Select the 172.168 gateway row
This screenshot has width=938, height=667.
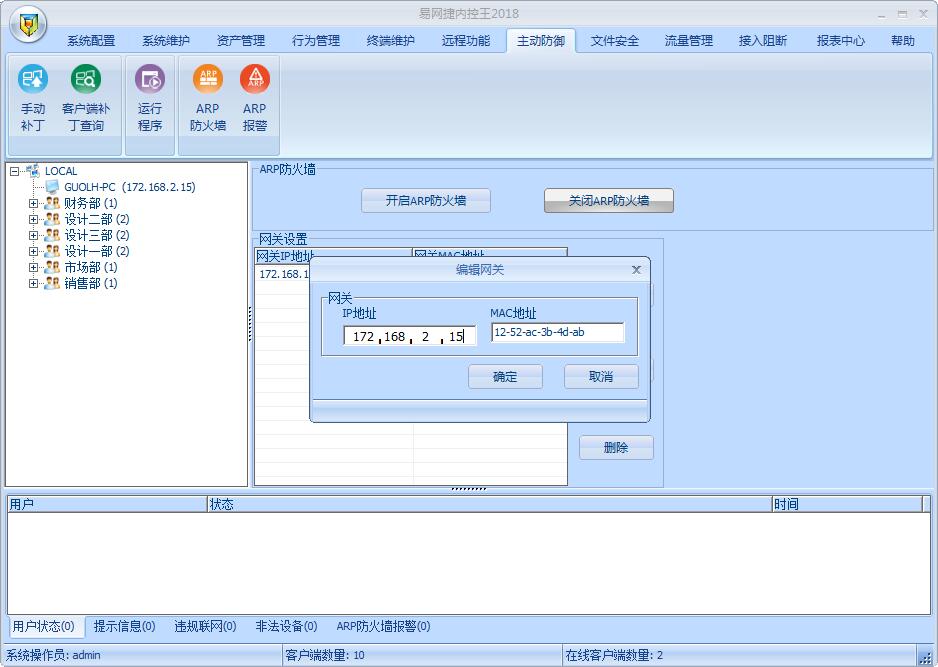tap(283, 274)
